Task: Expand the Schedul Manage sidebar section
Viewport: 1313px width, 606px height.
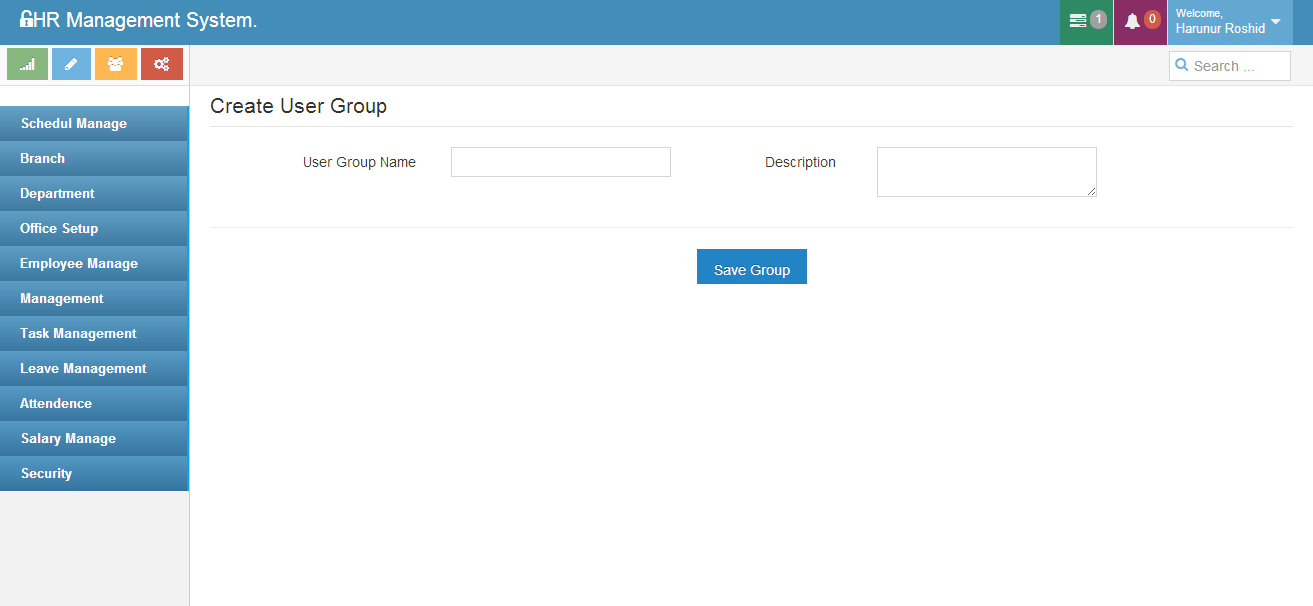Action: [x=74, y=124]
